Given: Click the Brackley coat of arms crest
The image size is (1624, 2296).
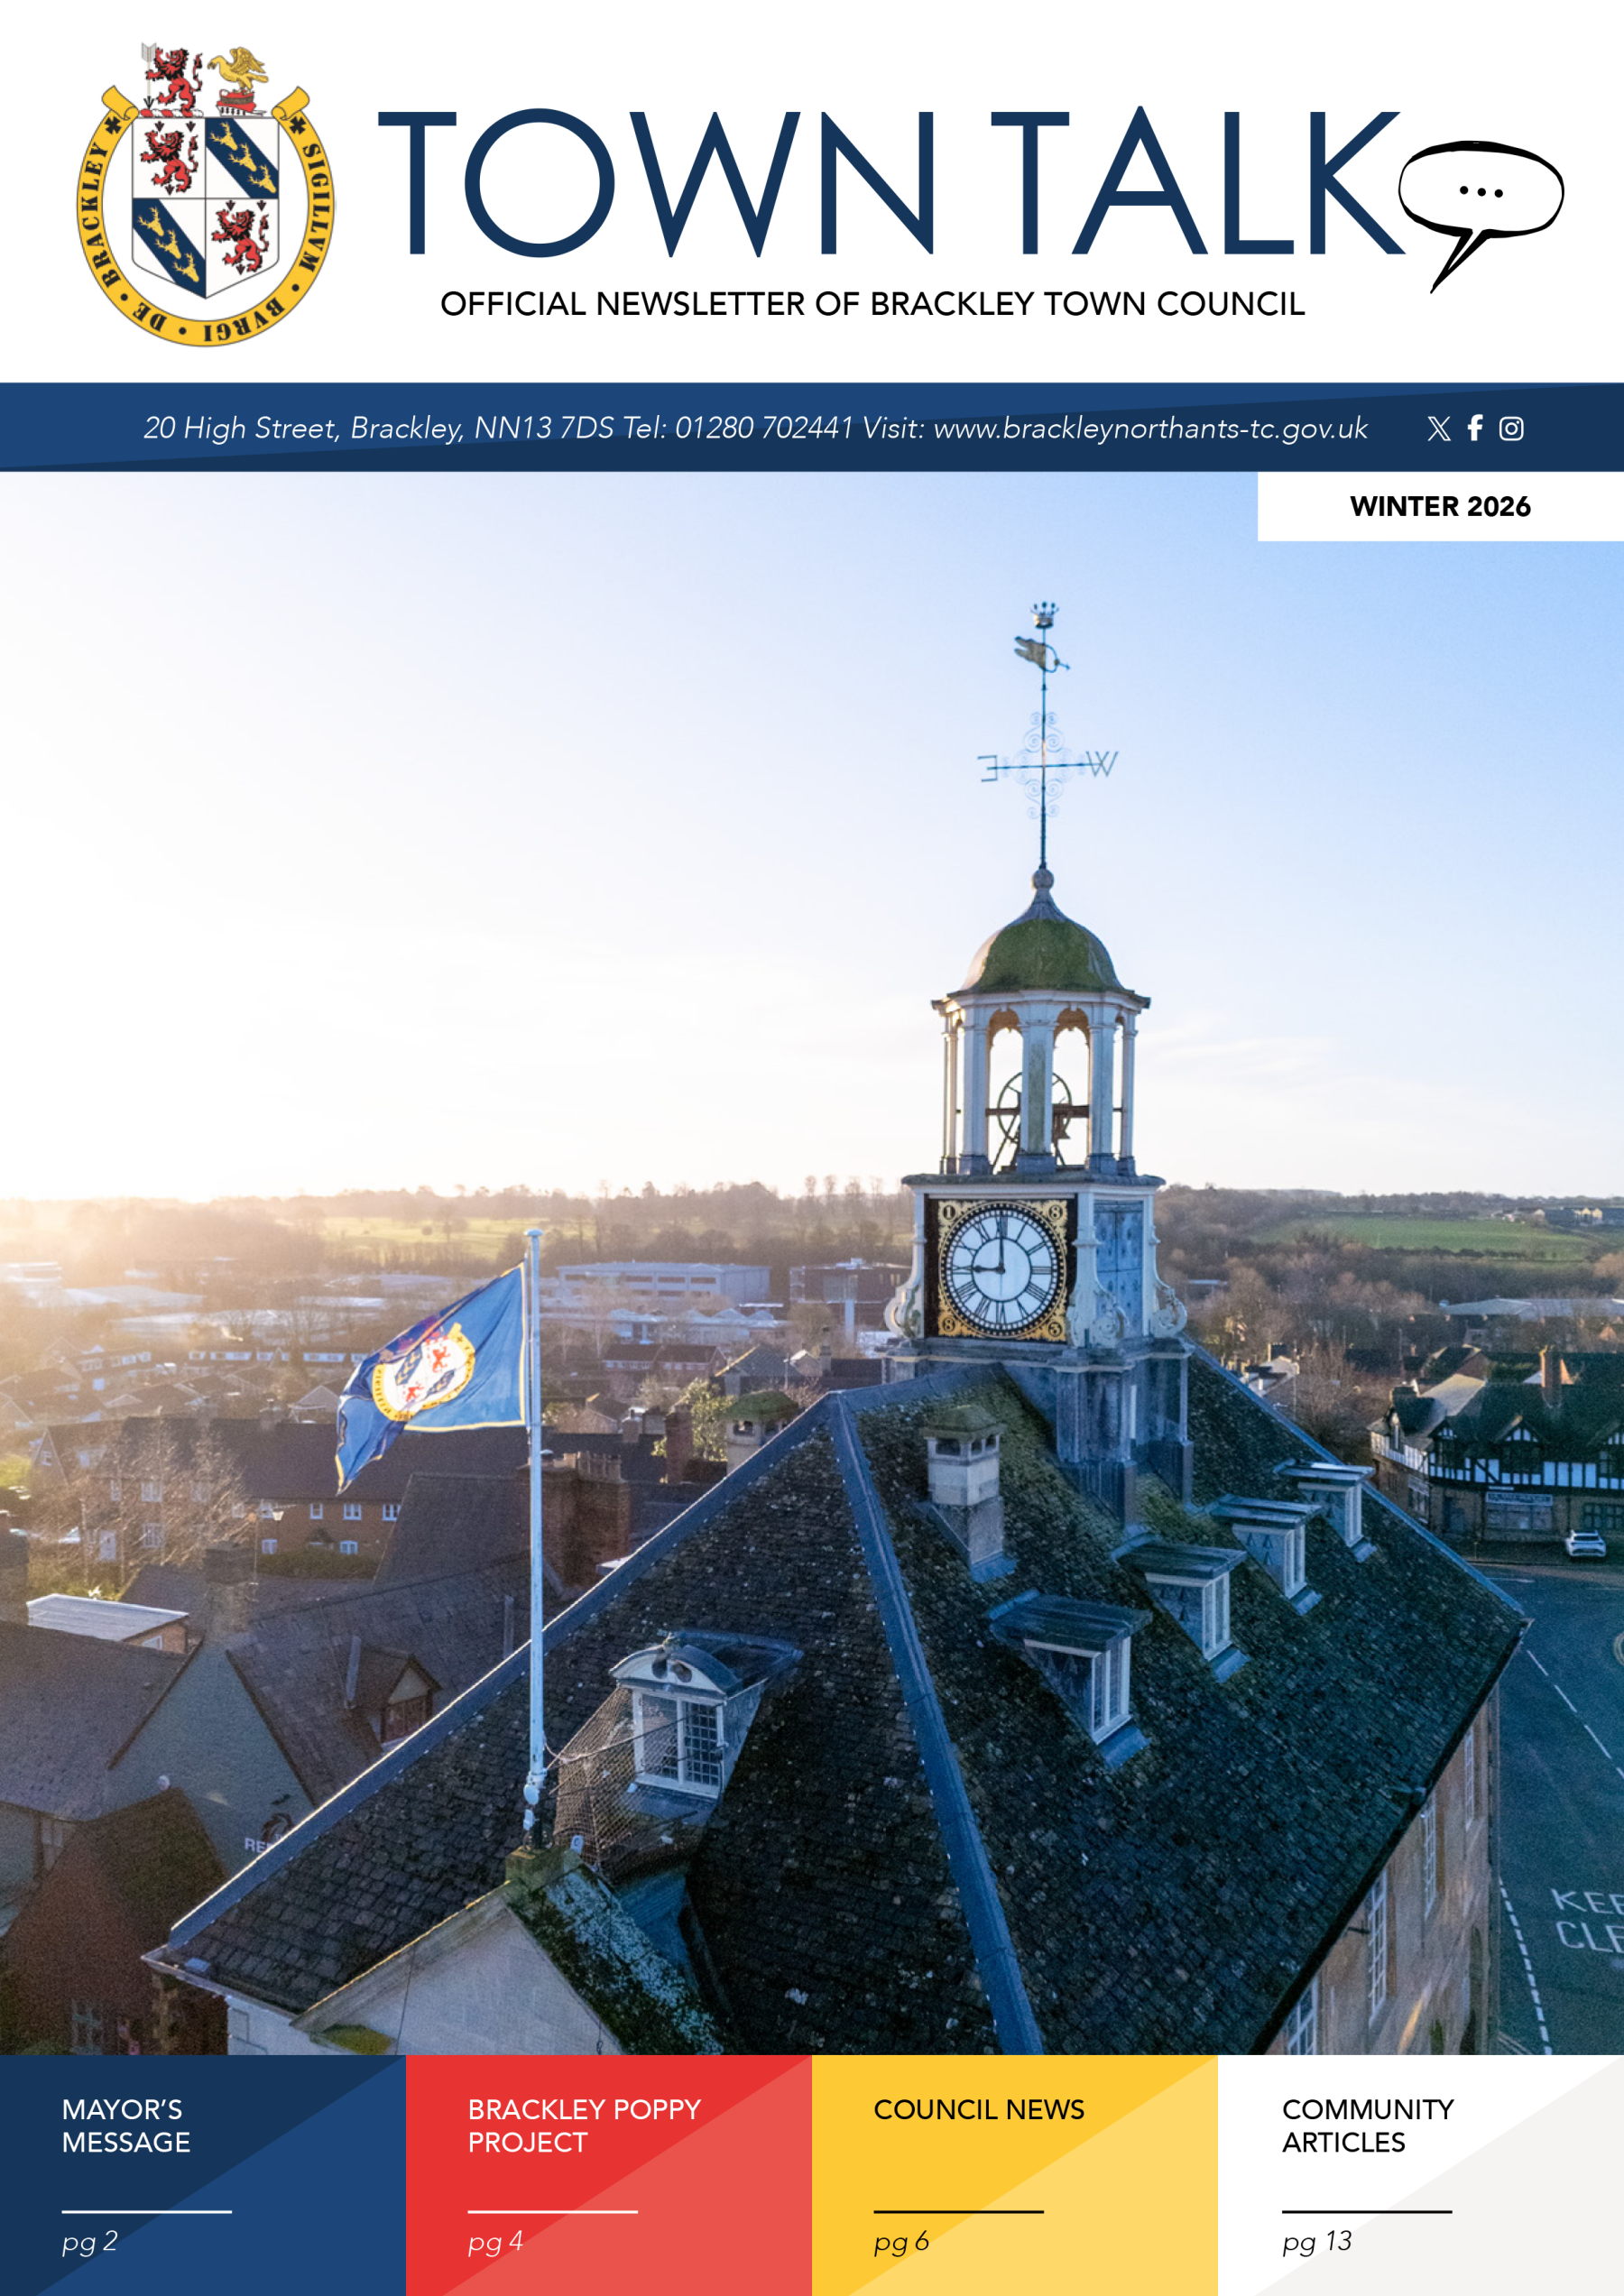Looking at the screenshot, I should (x=206, y=196).
